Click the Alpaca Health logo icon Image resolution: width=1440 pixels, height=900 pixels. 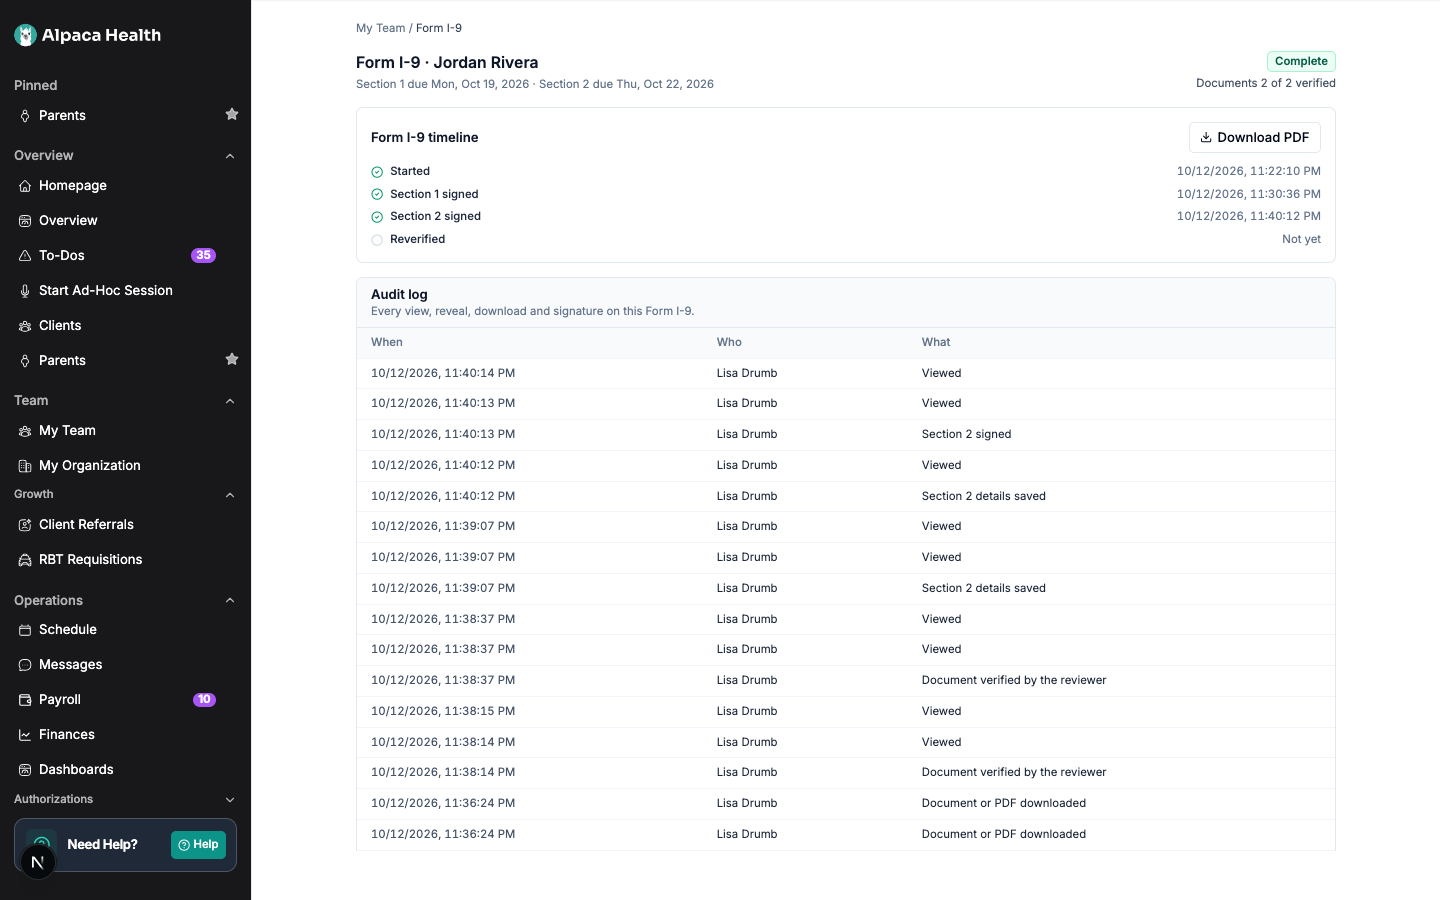(25, 35)
